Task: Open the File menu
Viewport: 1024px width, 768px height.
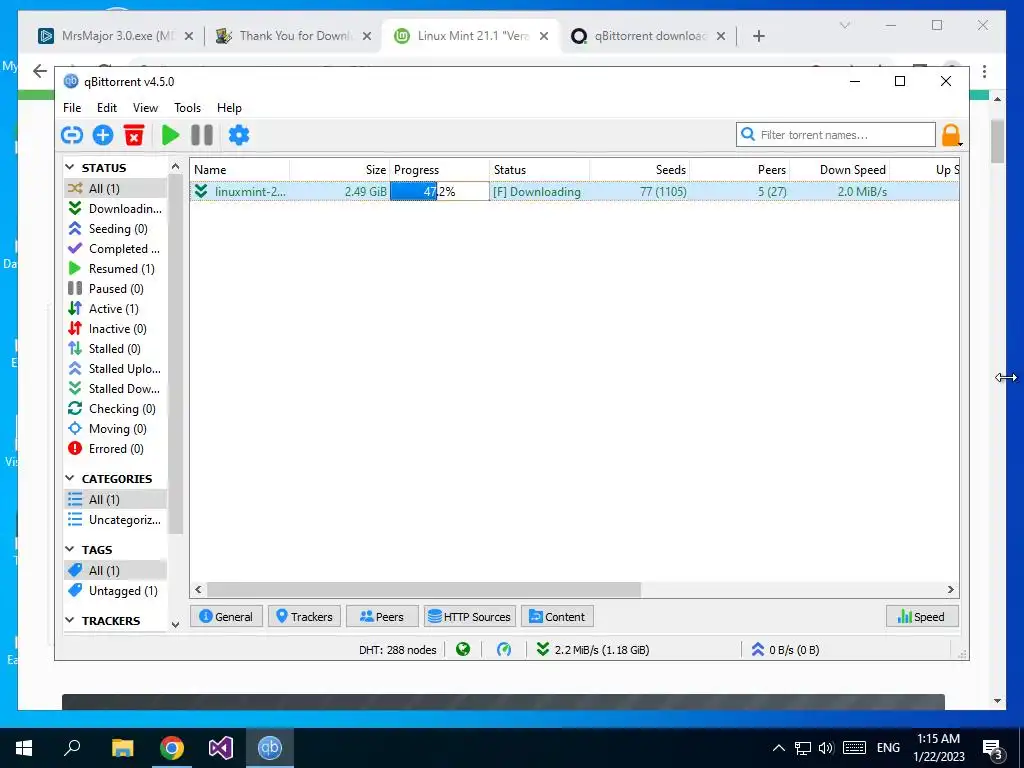Action: [72, 108]
